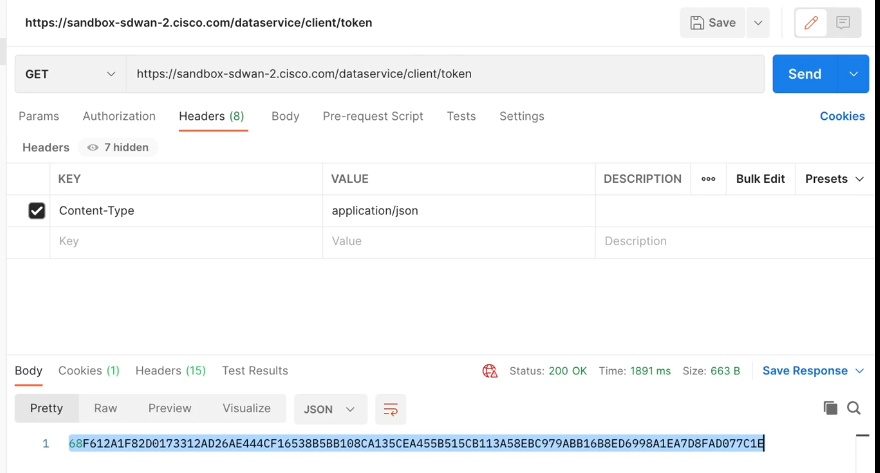Click the line number 1 in response
This screenshot has height=473, width=880.
click(45, 444)
